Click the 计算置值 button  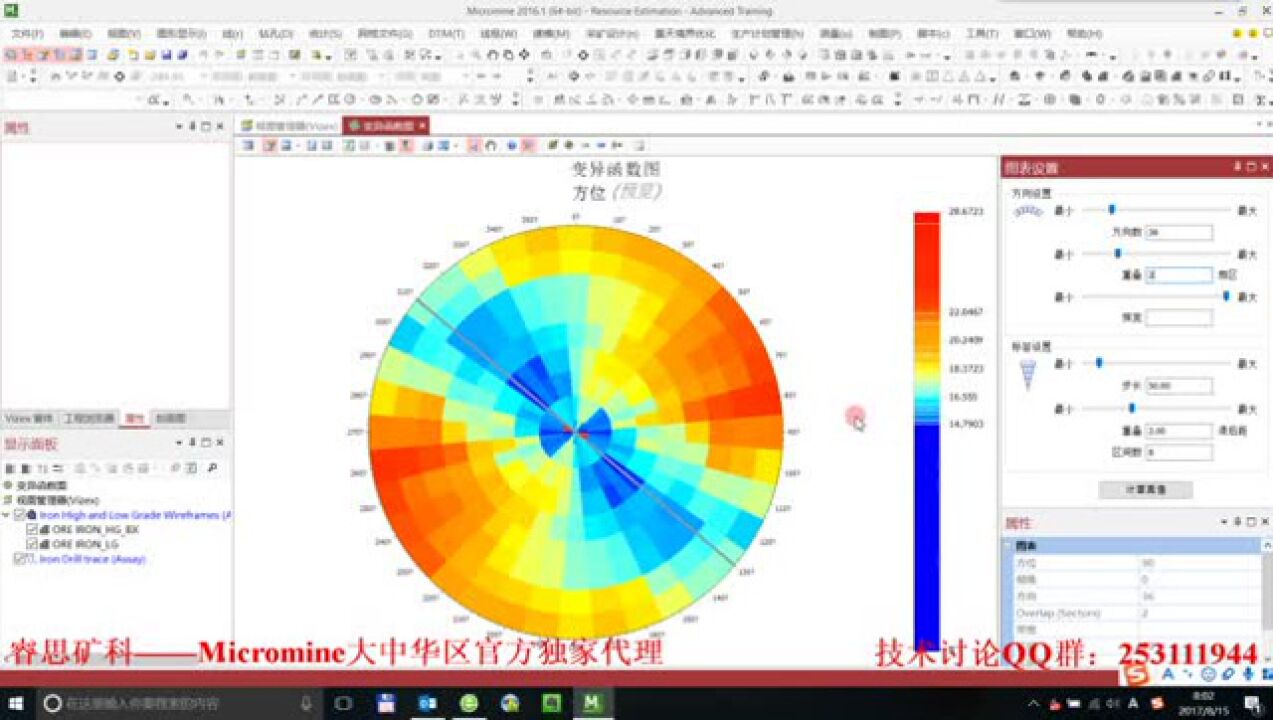click(x=1145, y=490)
